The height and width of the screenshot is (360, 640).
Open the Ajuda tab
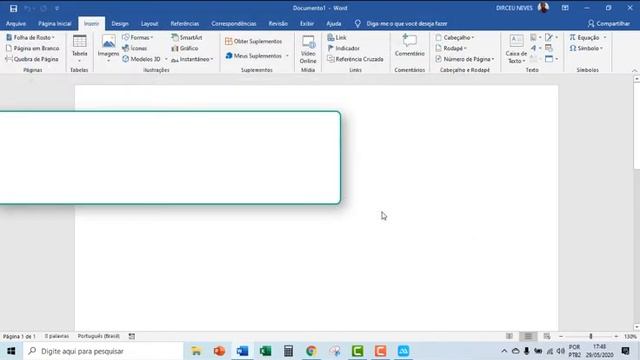point(333,24)
